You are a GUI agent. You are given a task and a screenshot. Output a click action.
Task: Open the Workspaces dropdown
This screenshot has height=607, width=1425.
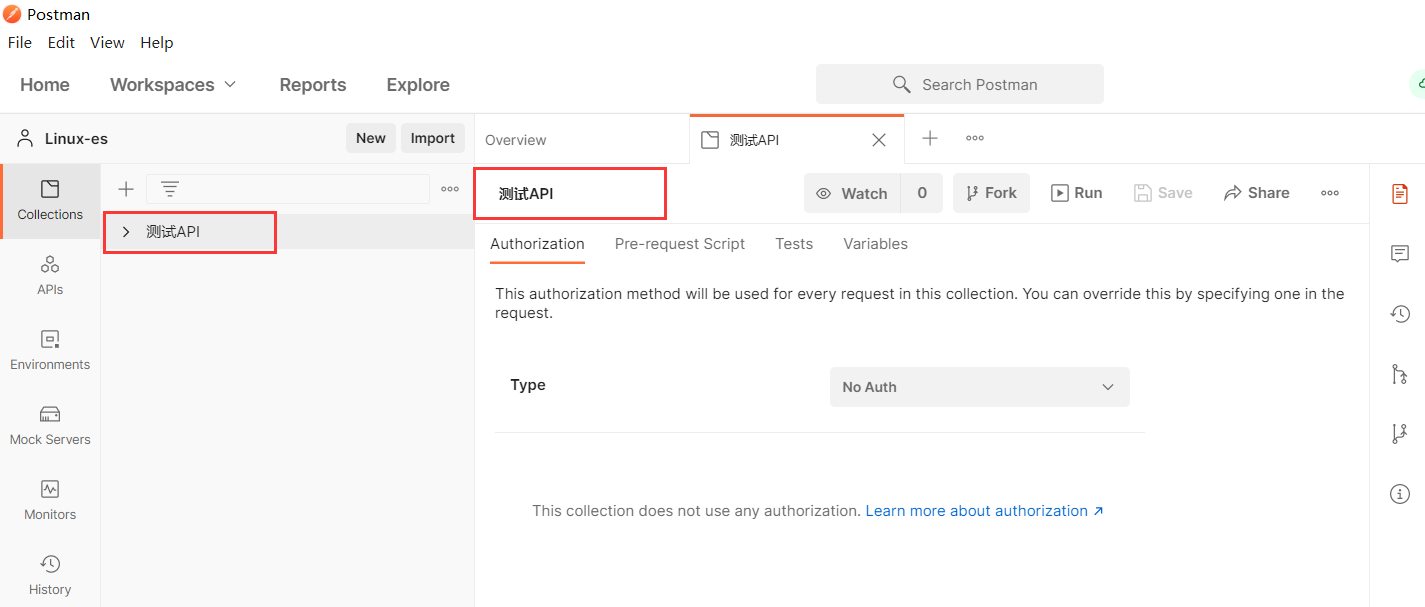click(x=173, y=85)
